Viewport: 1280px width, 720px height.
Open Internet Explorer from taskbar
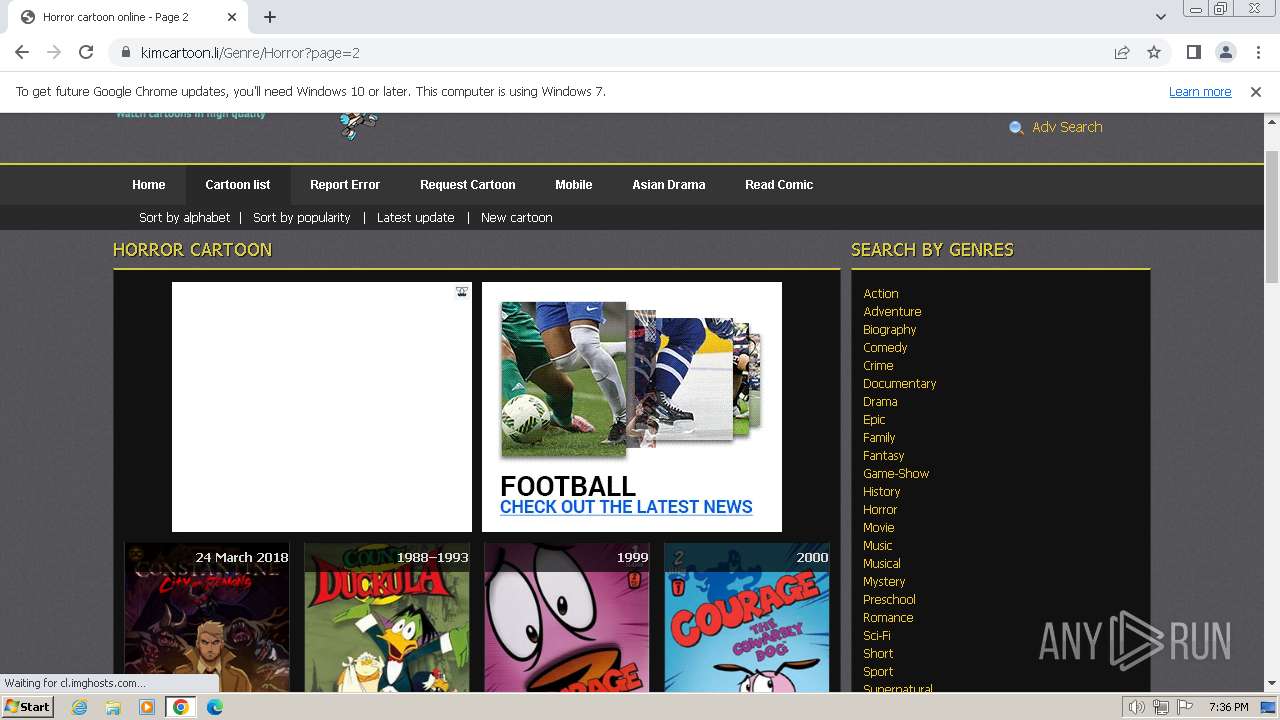click(80, 707)
